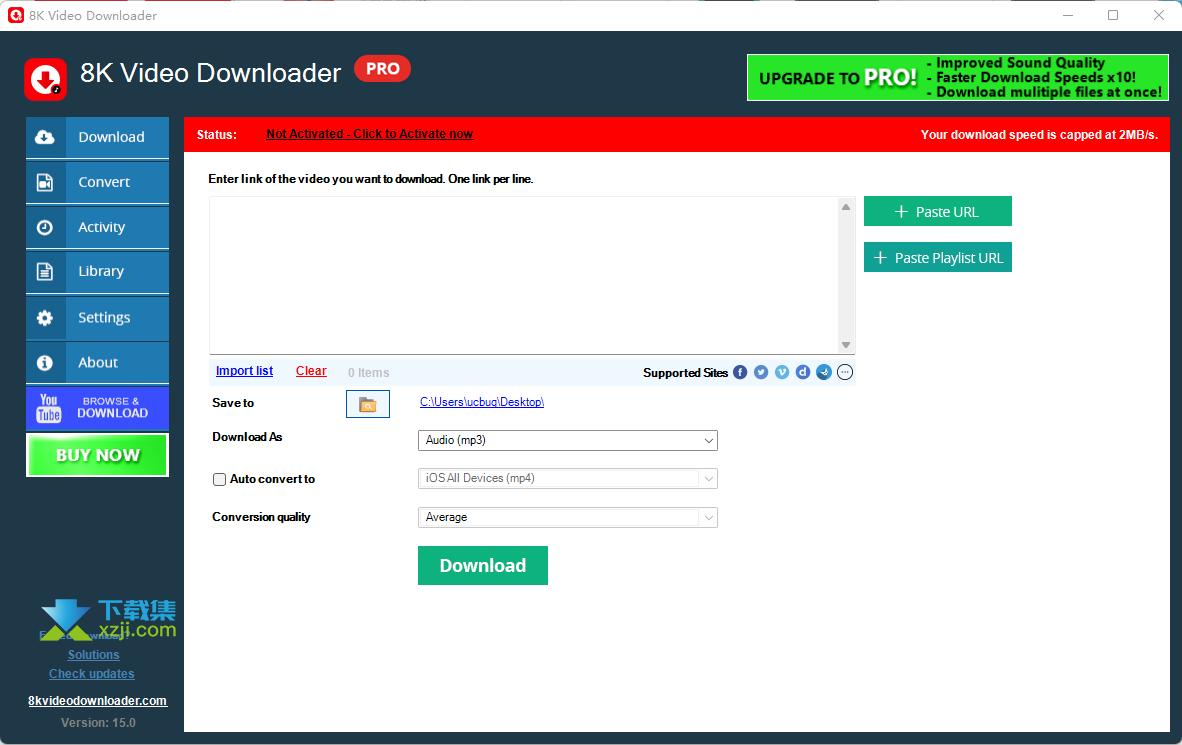Enable the Auto convert to checkbox
The image size is (1182, 745).
219,480
